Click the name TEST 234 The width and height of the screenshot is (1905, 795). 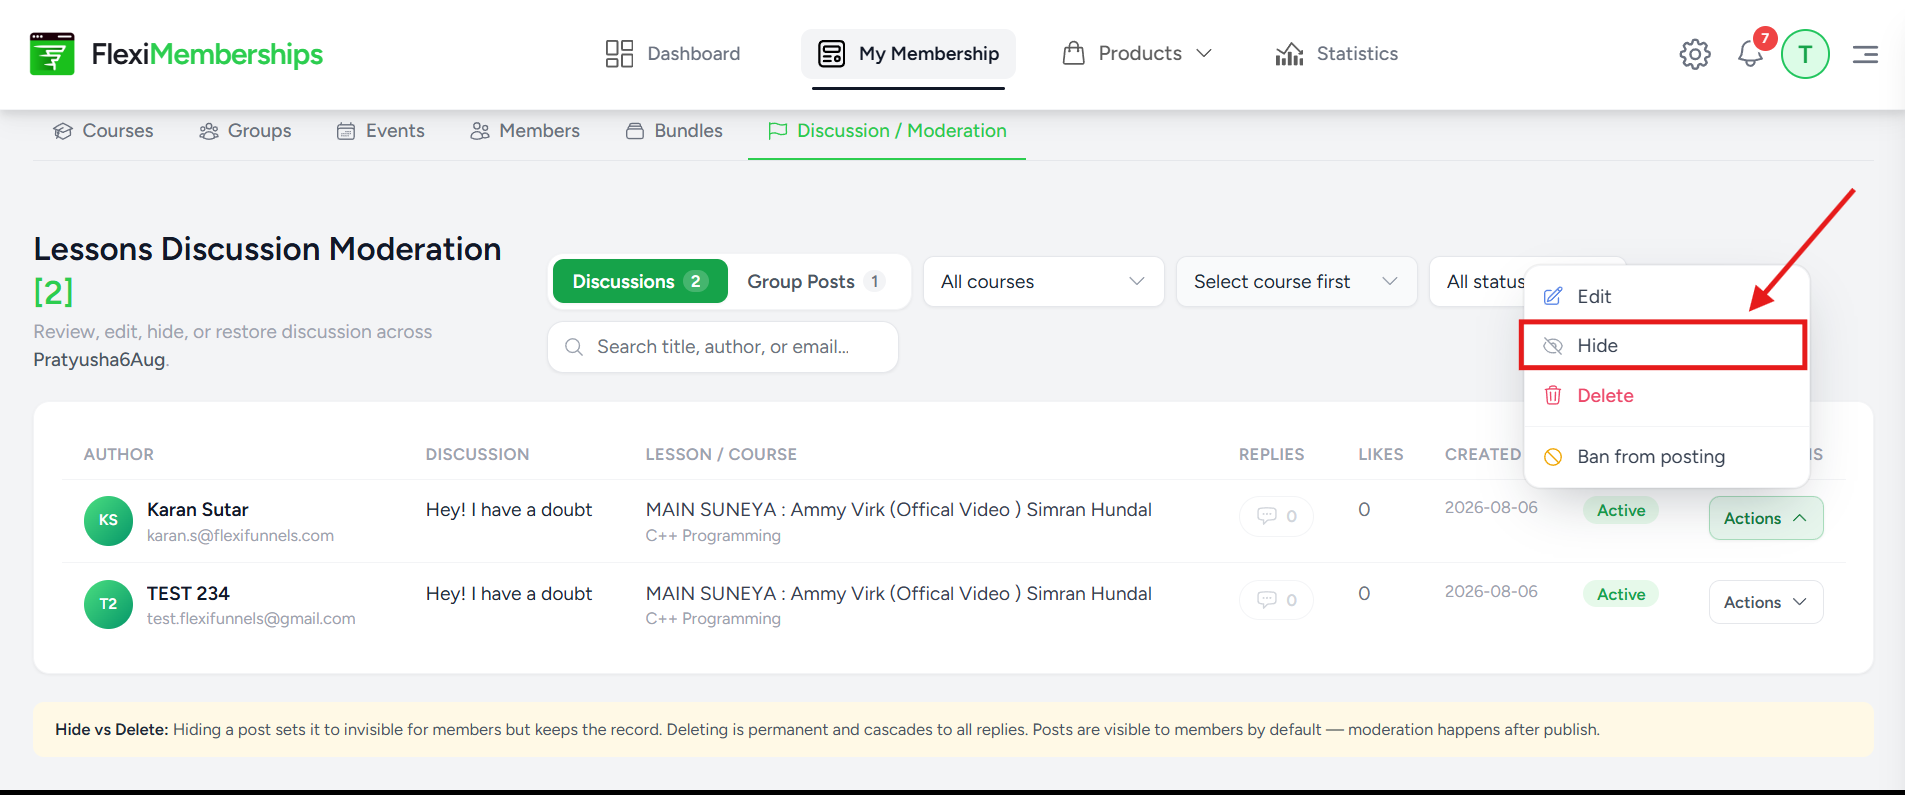click(x=188, y=594)
